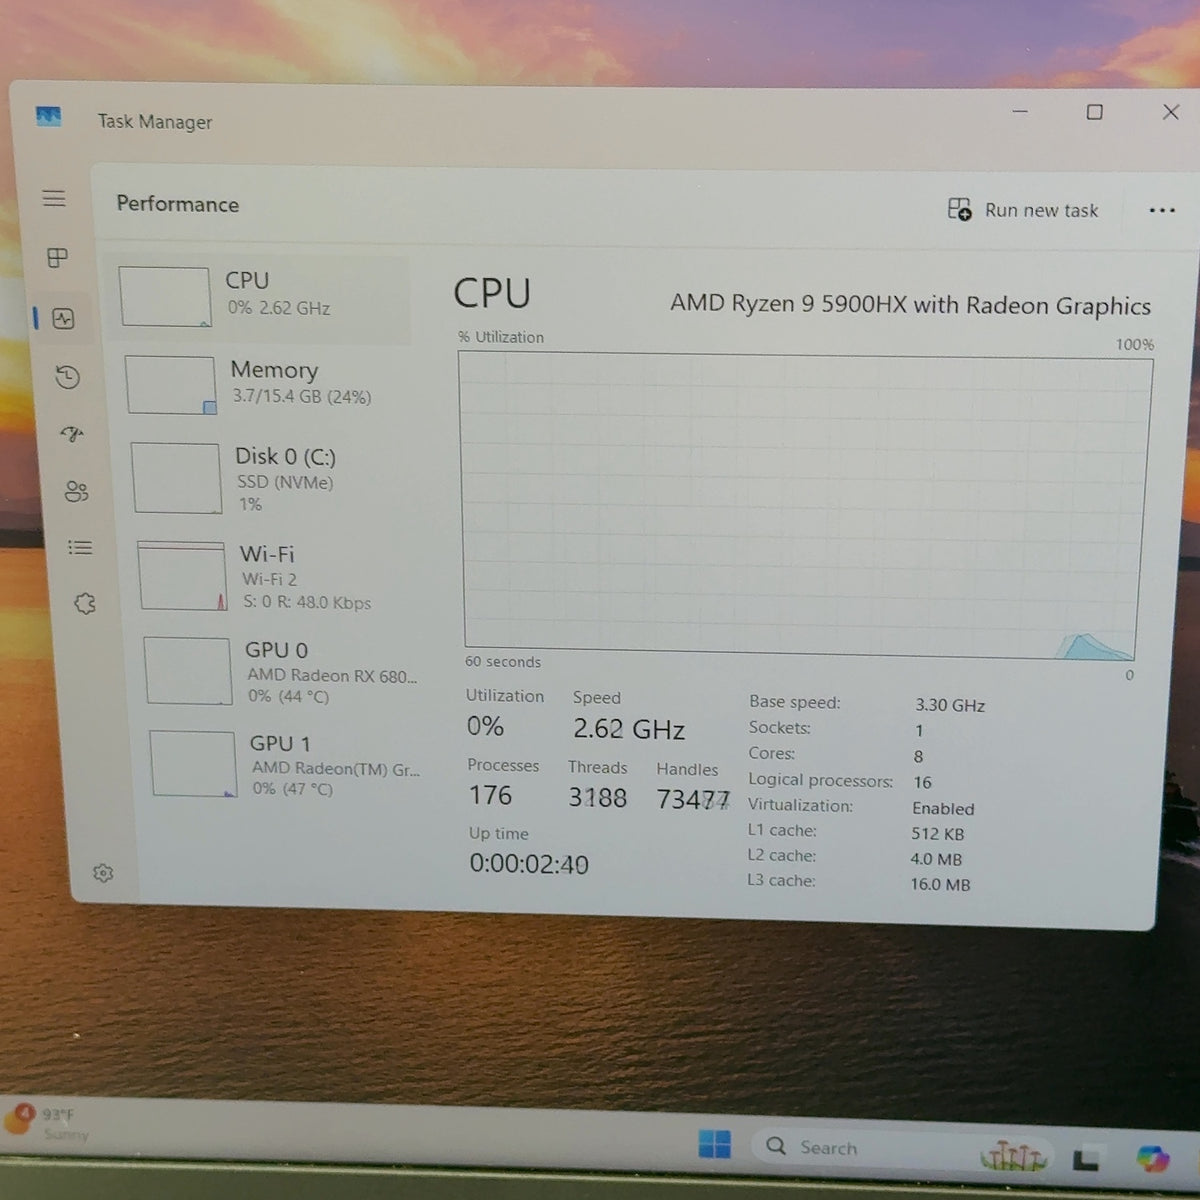Open the Startup apps icon

72,434
